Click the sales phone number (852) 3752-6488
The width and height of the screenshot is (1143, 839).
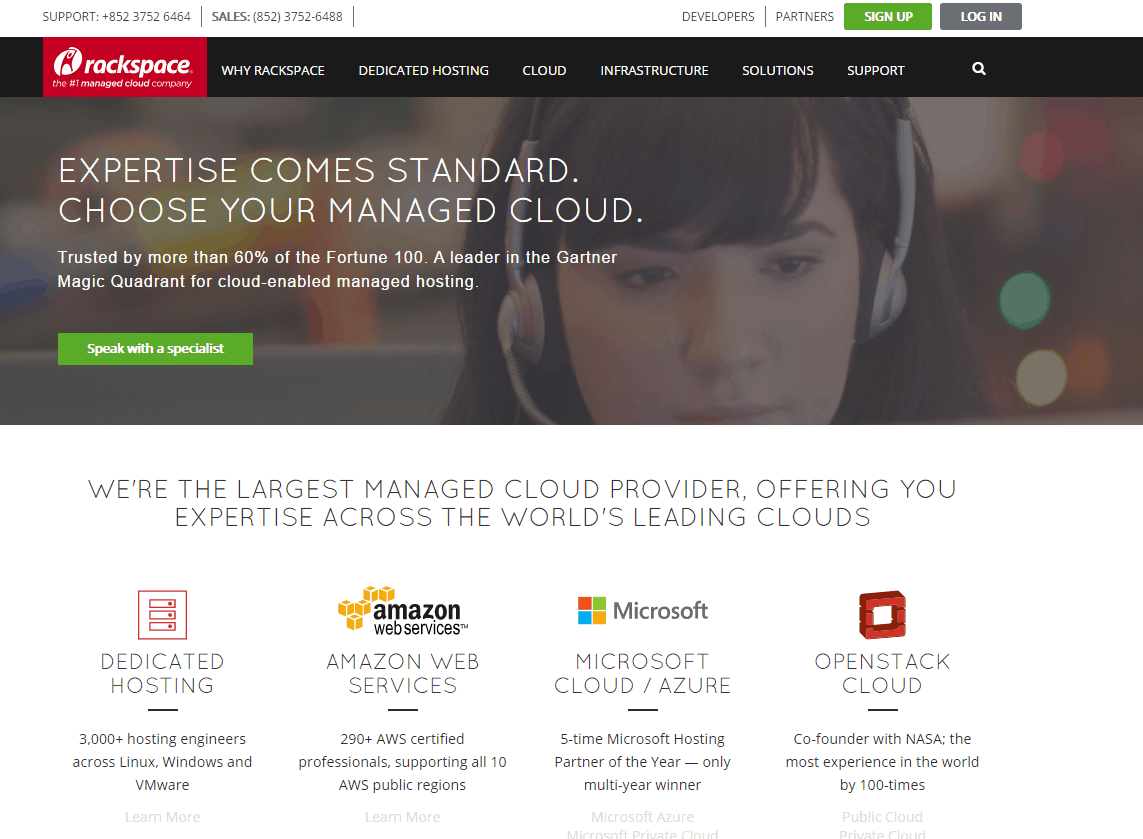(297, 17)
